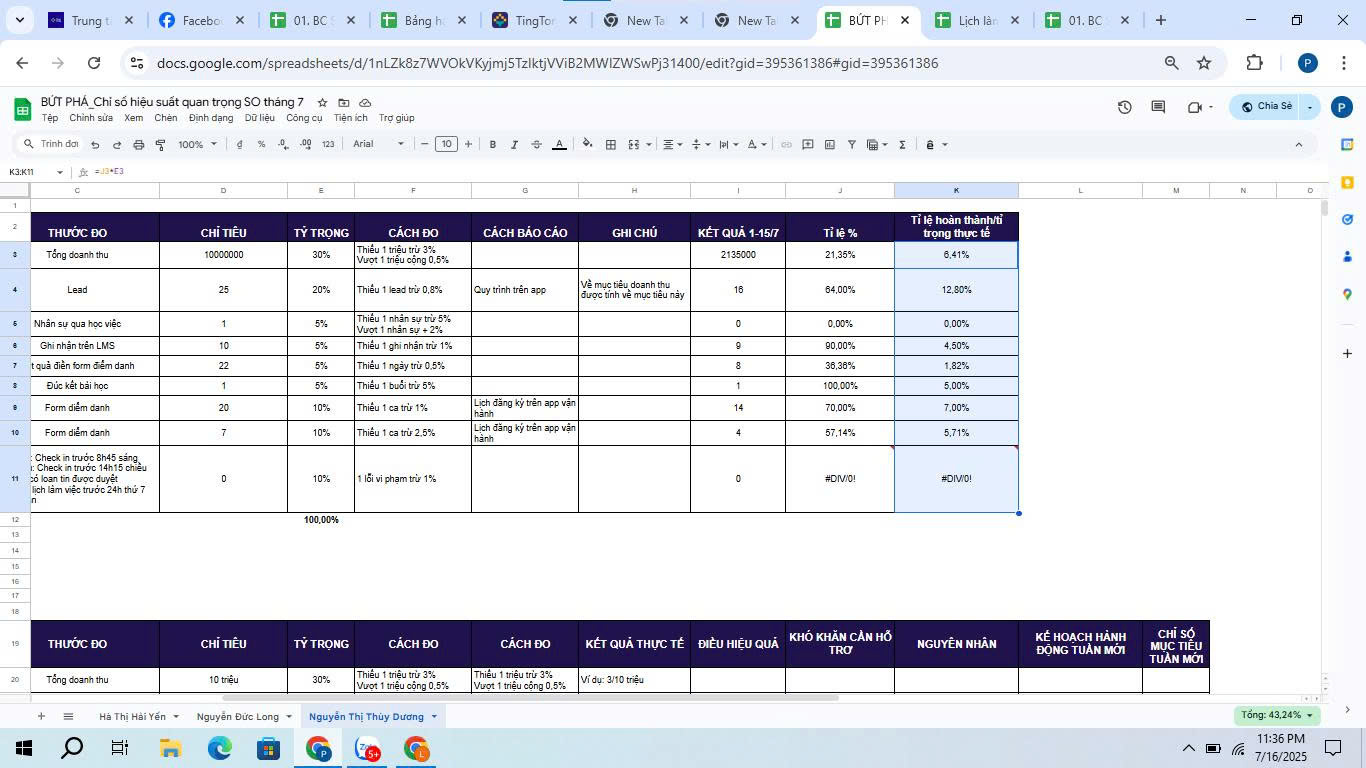The image size is (1366, 768).
Task: Open the fill color picker
Action: click(587, 145)
